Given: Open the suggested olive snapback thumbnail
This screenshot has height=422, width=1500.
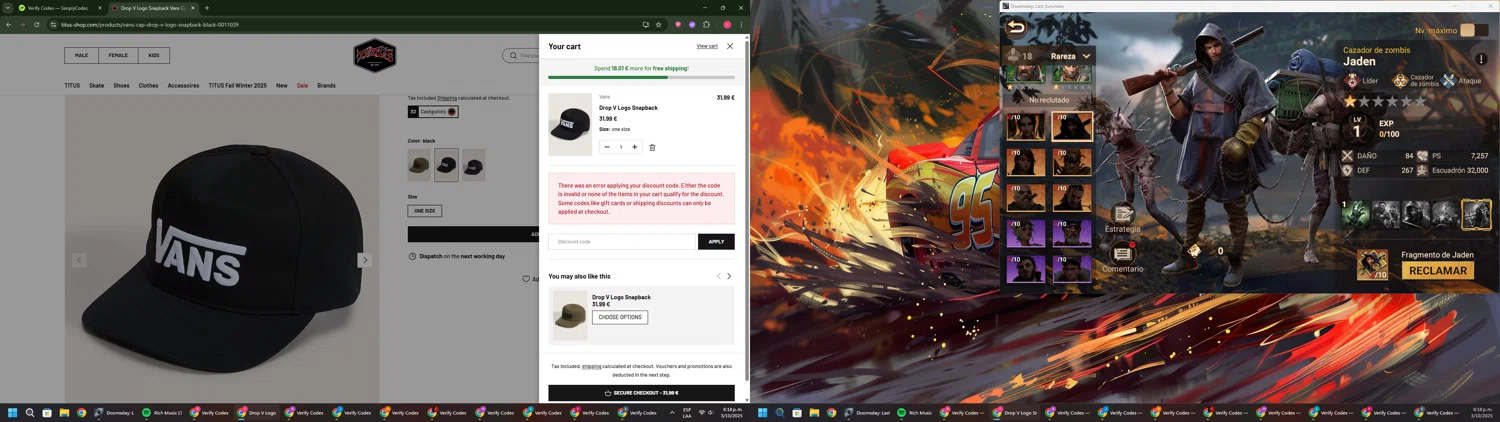Looking at the screenshot, I should click(570, 315).
